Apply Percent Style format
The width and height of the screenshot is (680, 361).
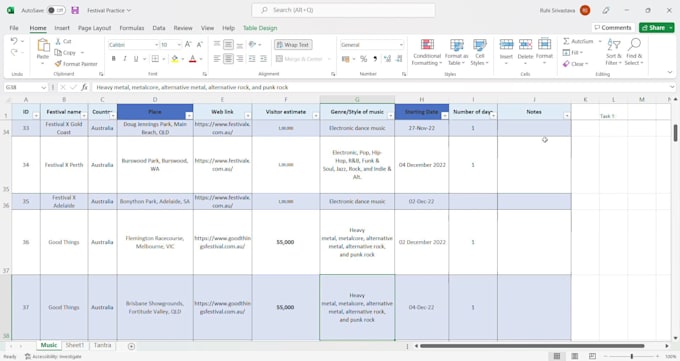363,59
